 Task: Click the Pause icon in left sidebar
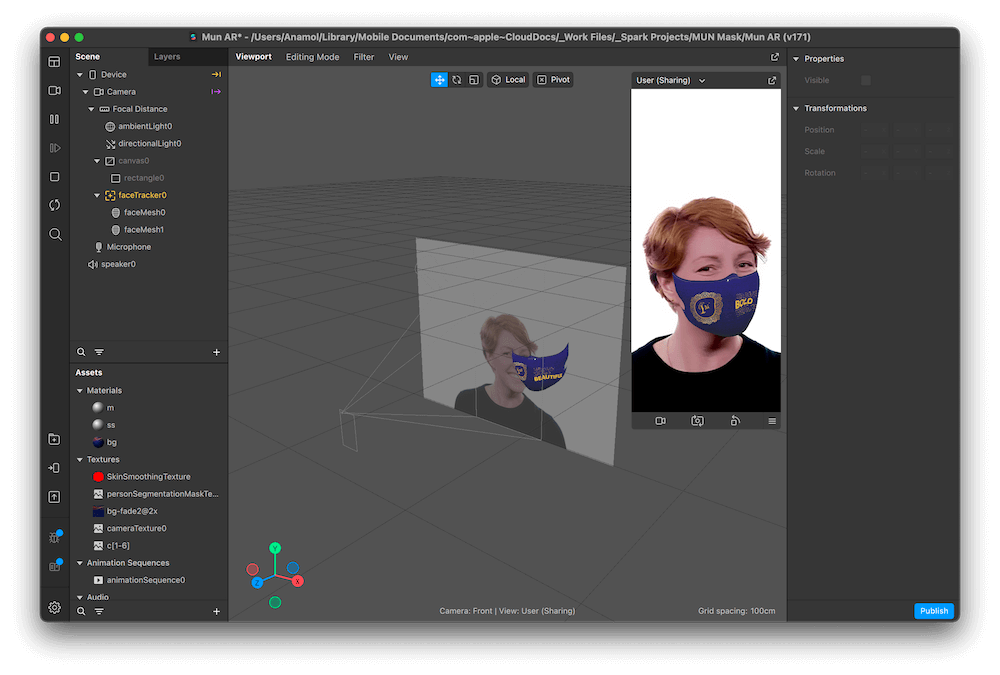click(x=55, y=119)
